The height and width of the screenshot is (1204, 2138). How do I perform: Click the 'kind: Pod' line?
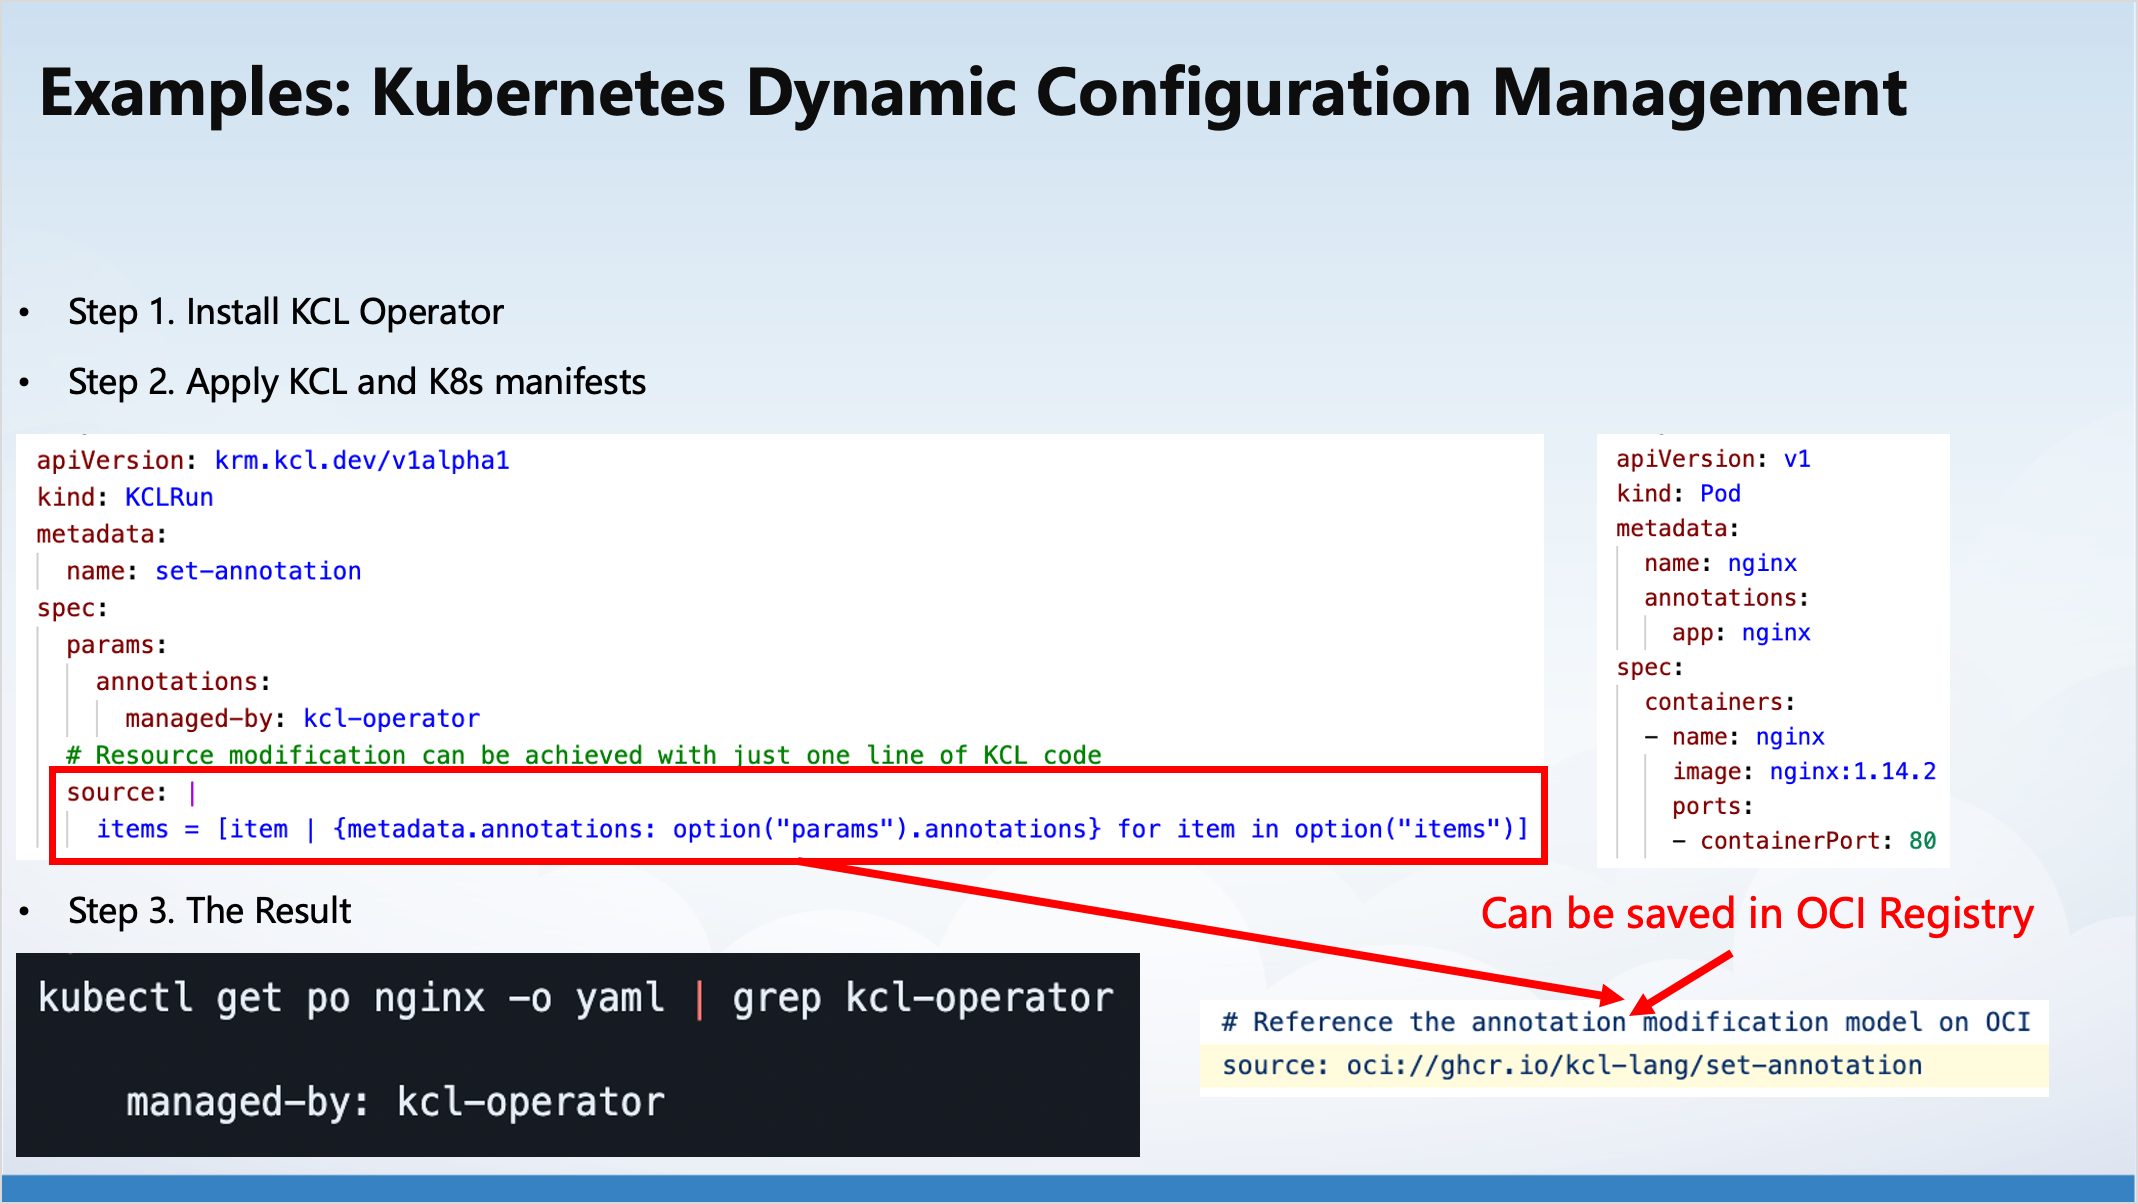[x=1678, y=494]
